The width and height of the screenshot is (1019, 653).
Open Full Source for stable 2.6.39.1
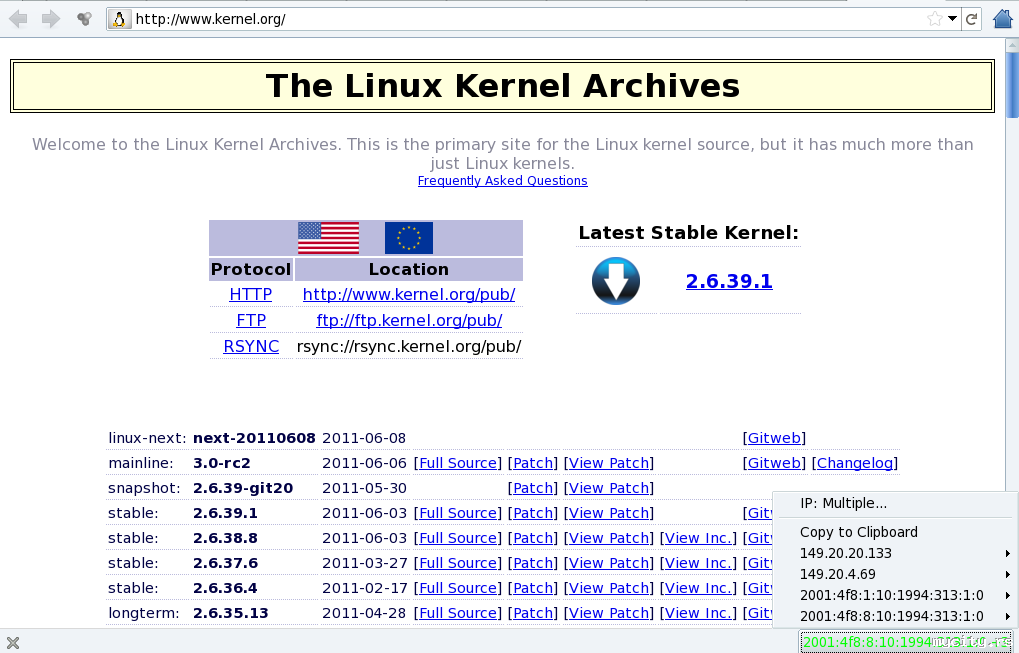point(458,513)
